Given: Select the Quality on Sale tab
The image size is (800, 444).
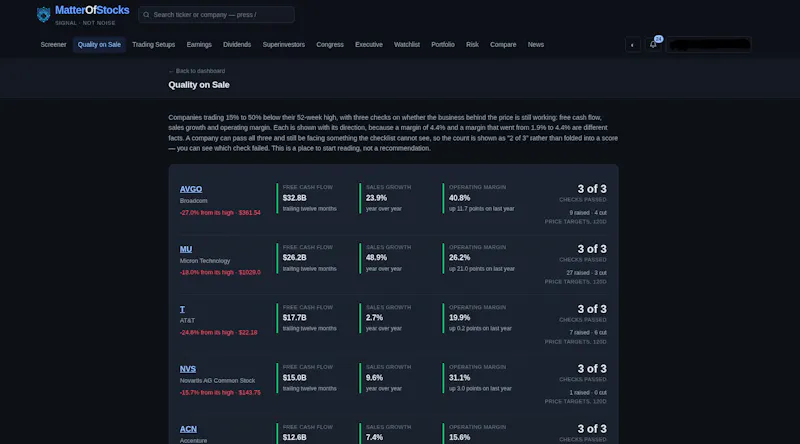Looking at the screenshot, I should 99,44.
